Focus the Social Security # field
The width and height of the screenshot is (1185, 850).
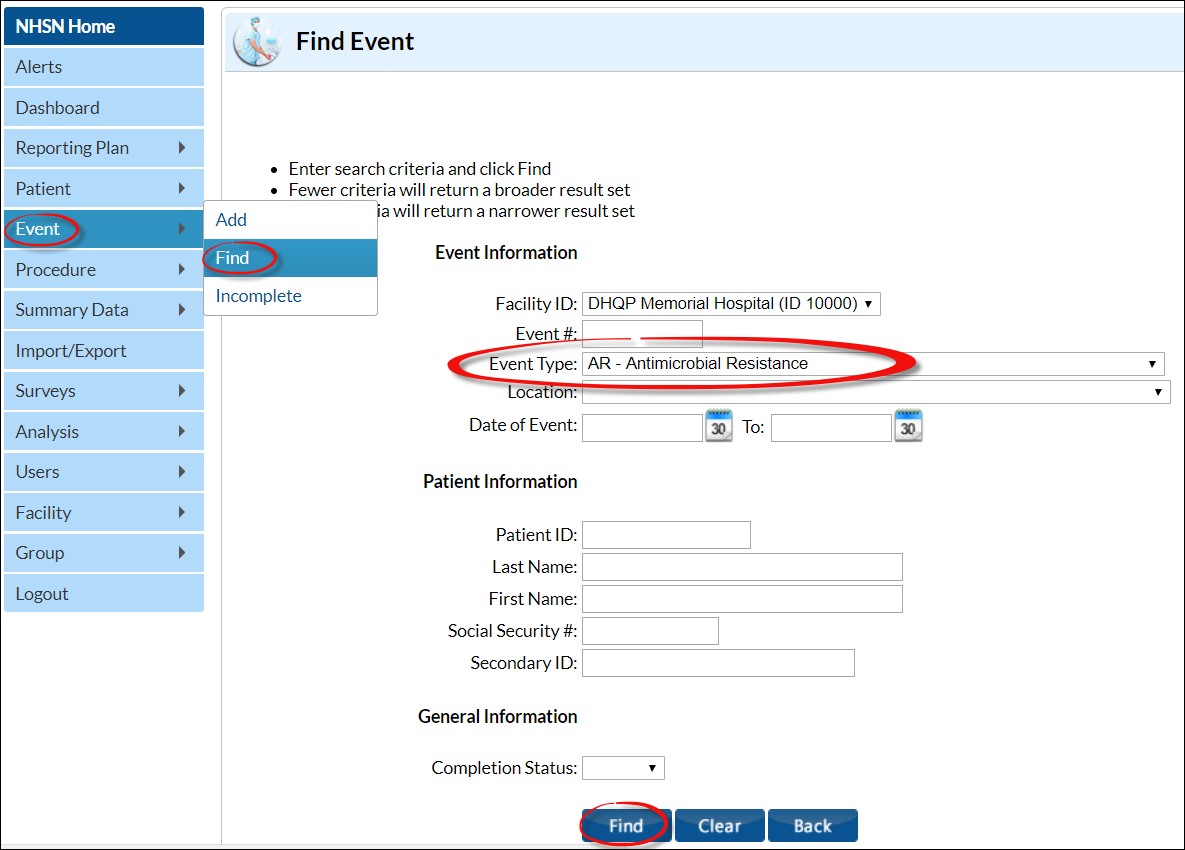point(650,631)
